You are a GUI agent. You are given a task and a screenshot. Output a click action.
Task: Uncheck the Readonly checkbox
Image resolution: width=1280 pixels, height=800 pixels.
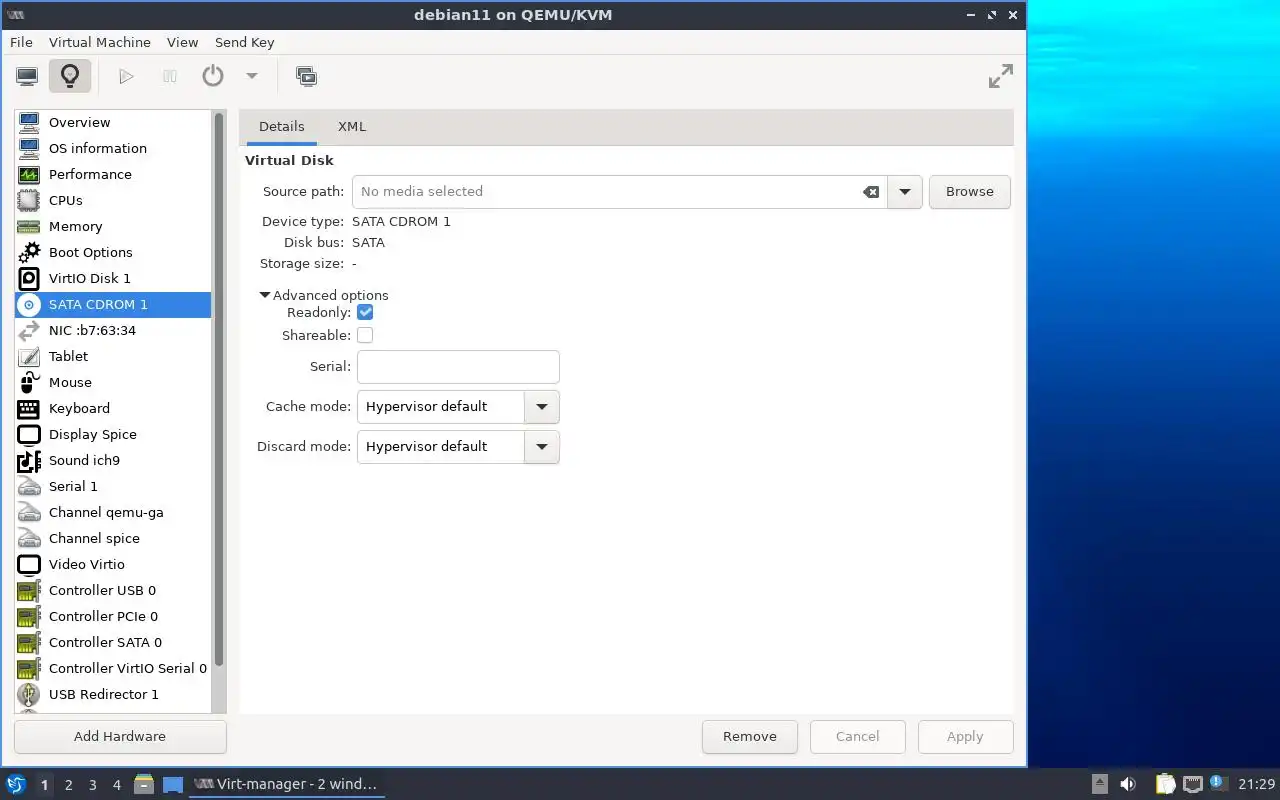[365, 312]
